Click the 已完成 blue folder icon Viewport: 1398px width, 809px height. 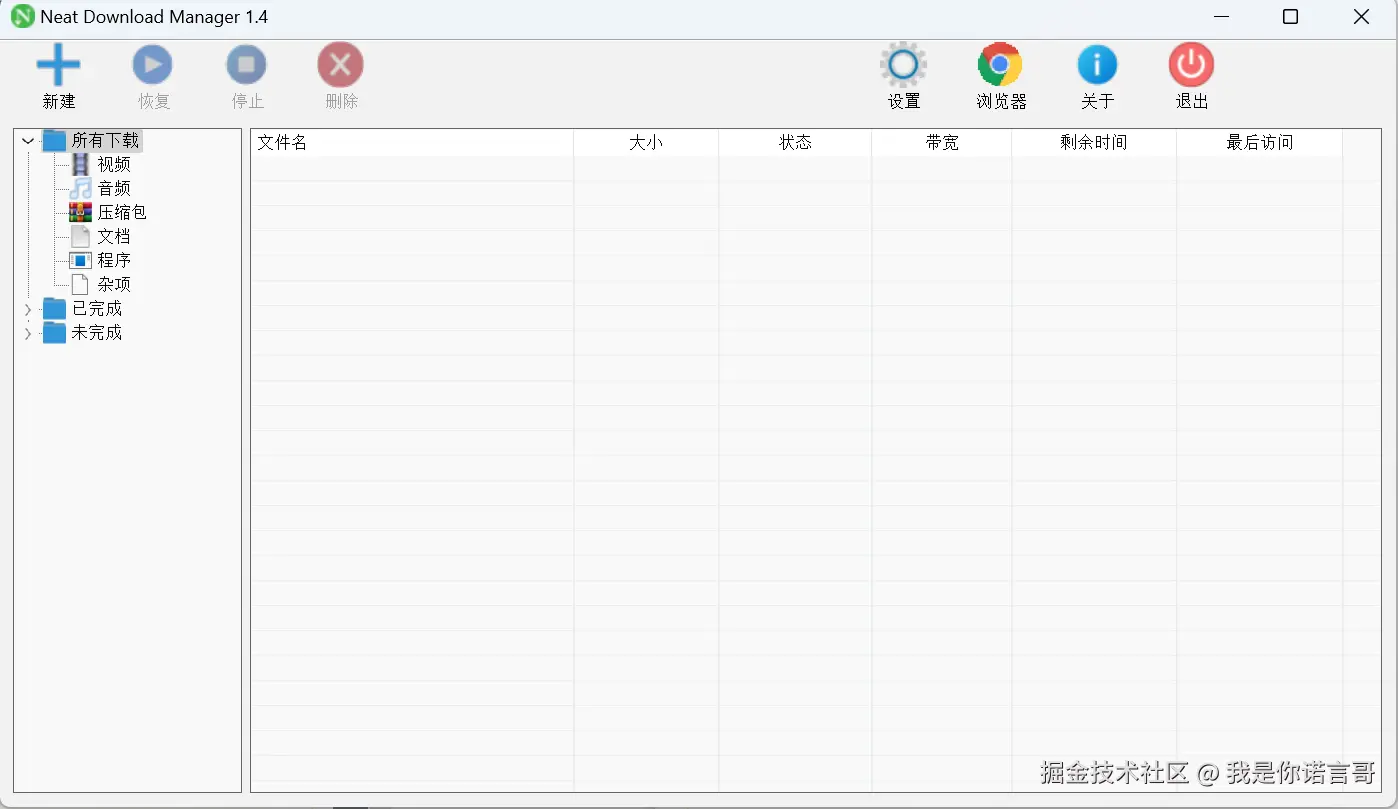pyautogui.click(x=55, y=309)
